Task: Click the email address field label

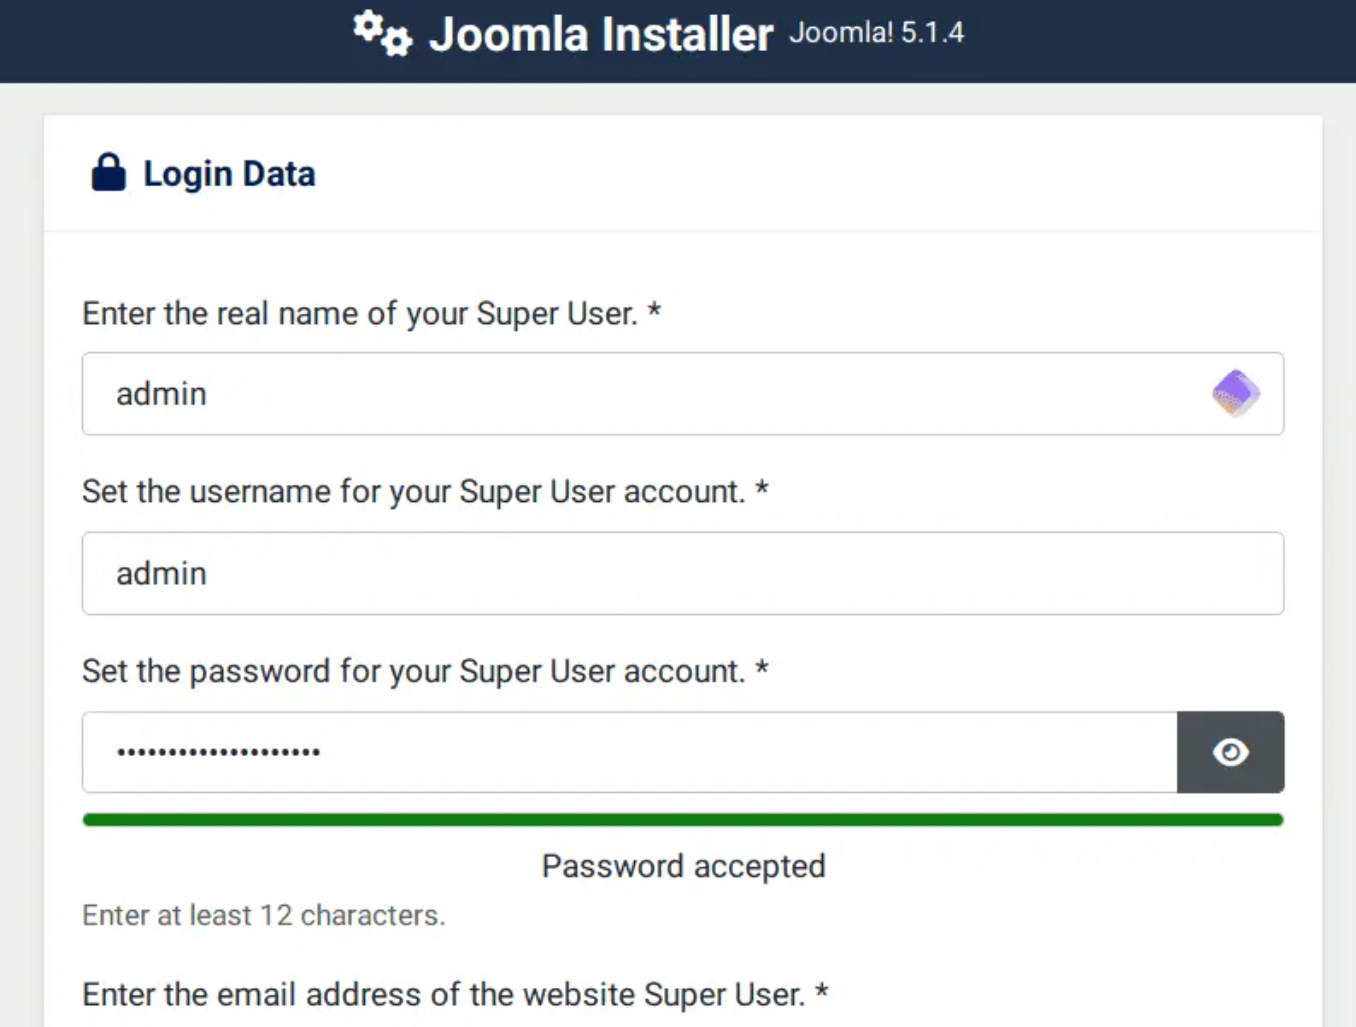Action: point(443,995)
